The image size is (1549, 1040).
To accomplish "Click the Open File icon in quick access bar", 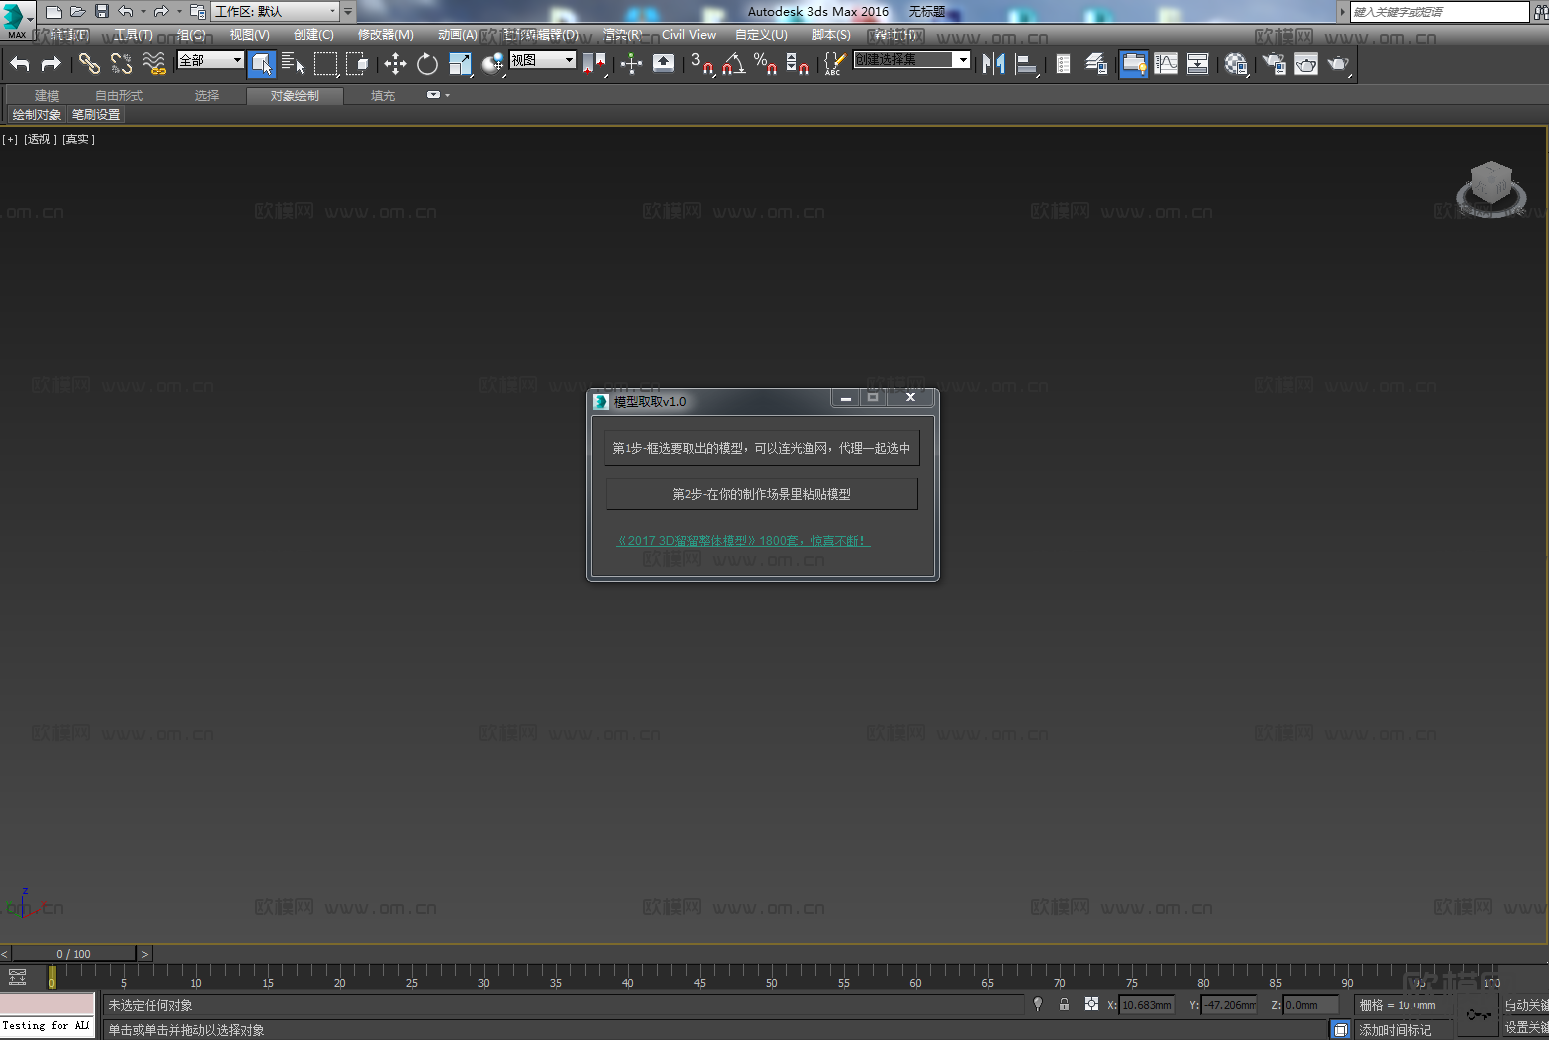I will (78, 12).
